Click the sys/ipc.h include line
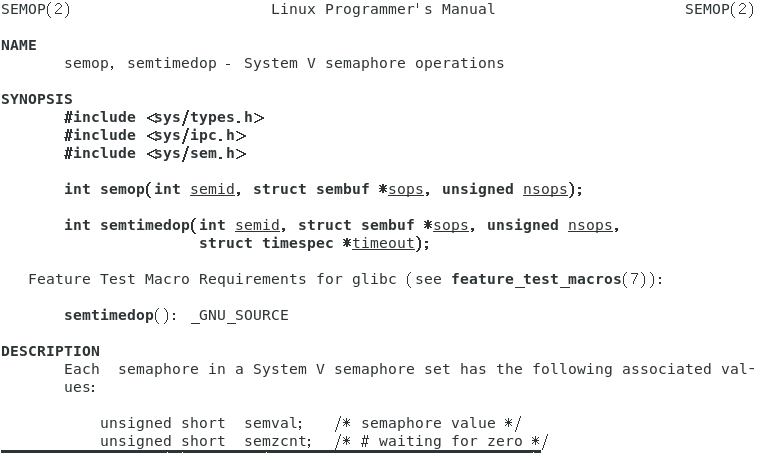Screen dimensions: 782x453 pyautogui.click(x=155, y=135)
